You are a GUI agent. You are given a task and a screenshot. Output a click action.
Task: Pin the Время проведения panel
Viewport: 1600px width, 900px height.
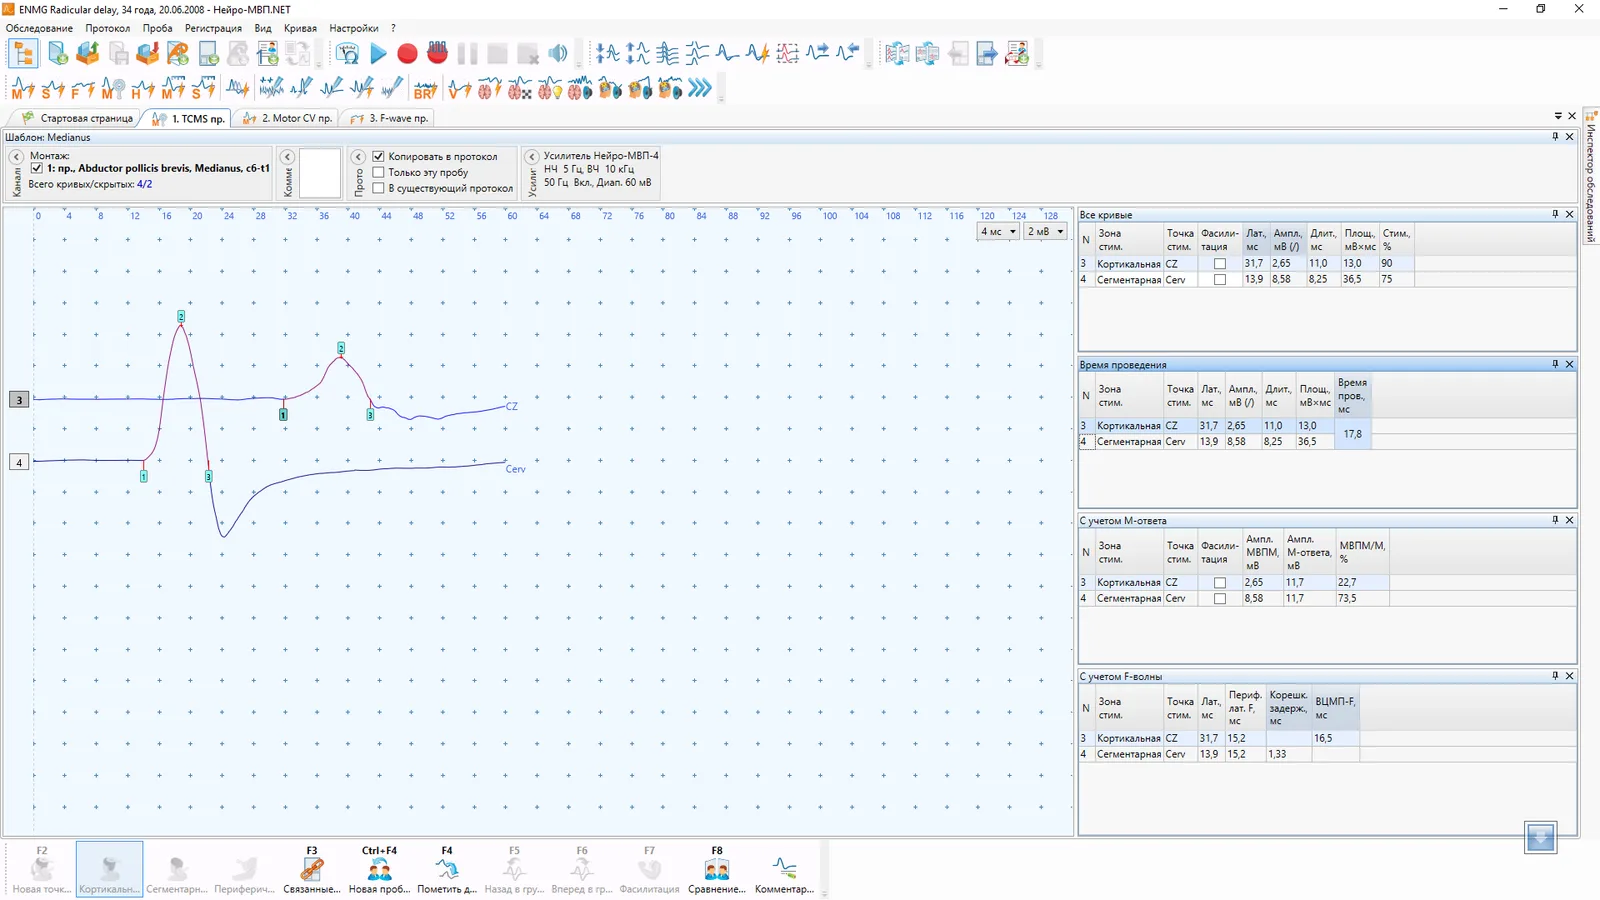[x=1555, y=364]
